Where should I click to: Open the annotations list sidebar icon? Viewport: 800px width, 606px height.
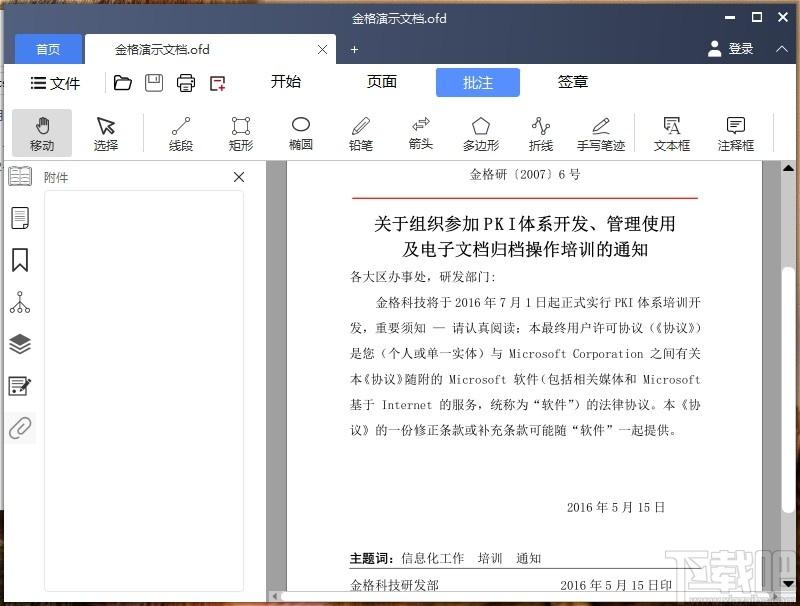click(x=20, y=386)
